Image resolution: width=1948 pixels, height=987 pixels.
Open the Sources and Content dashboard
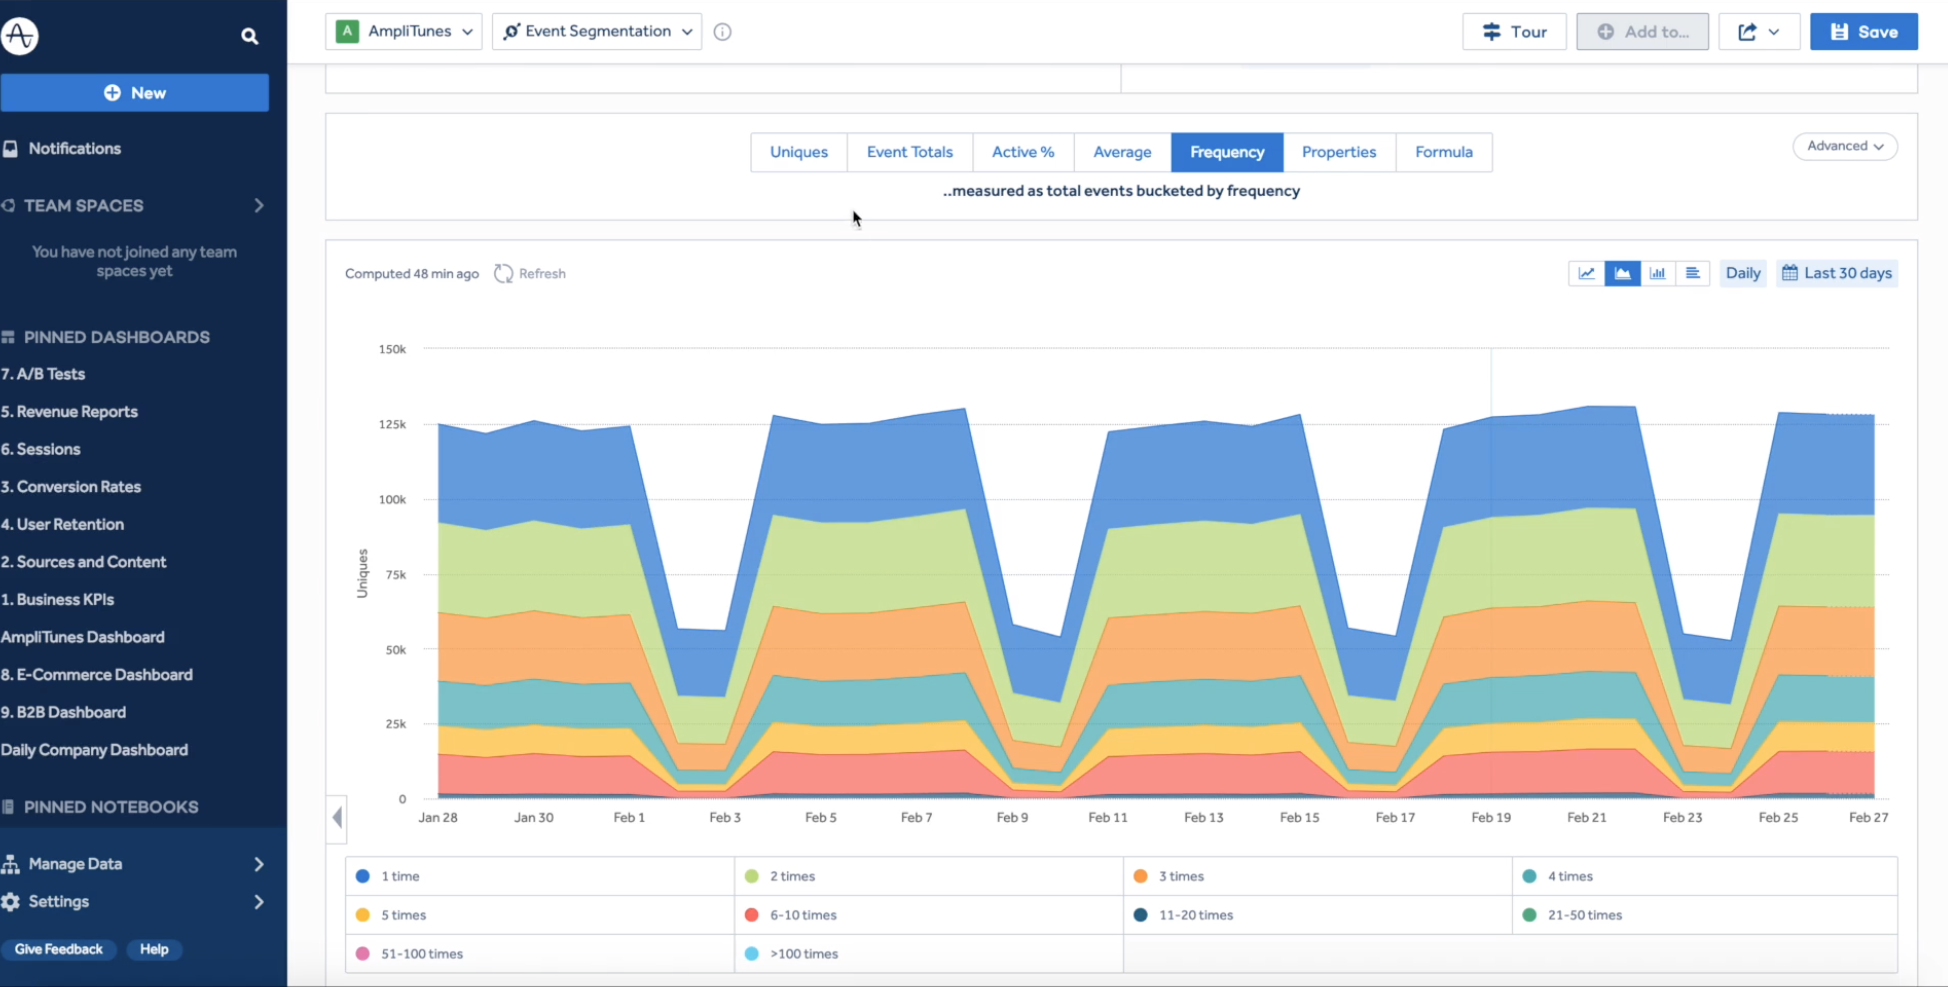click(x=84, y=562)
